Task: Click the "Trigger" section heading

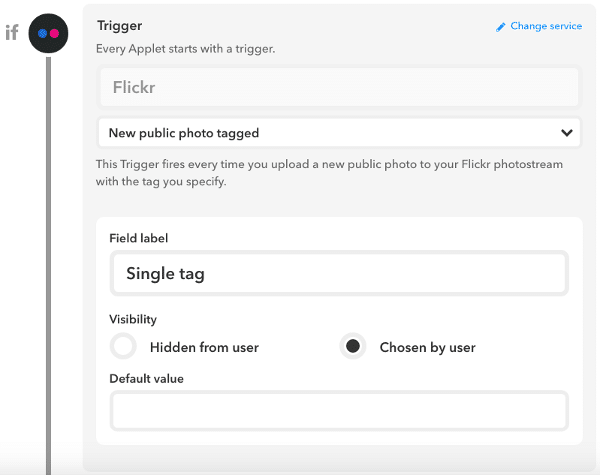Action: [118, 25]
